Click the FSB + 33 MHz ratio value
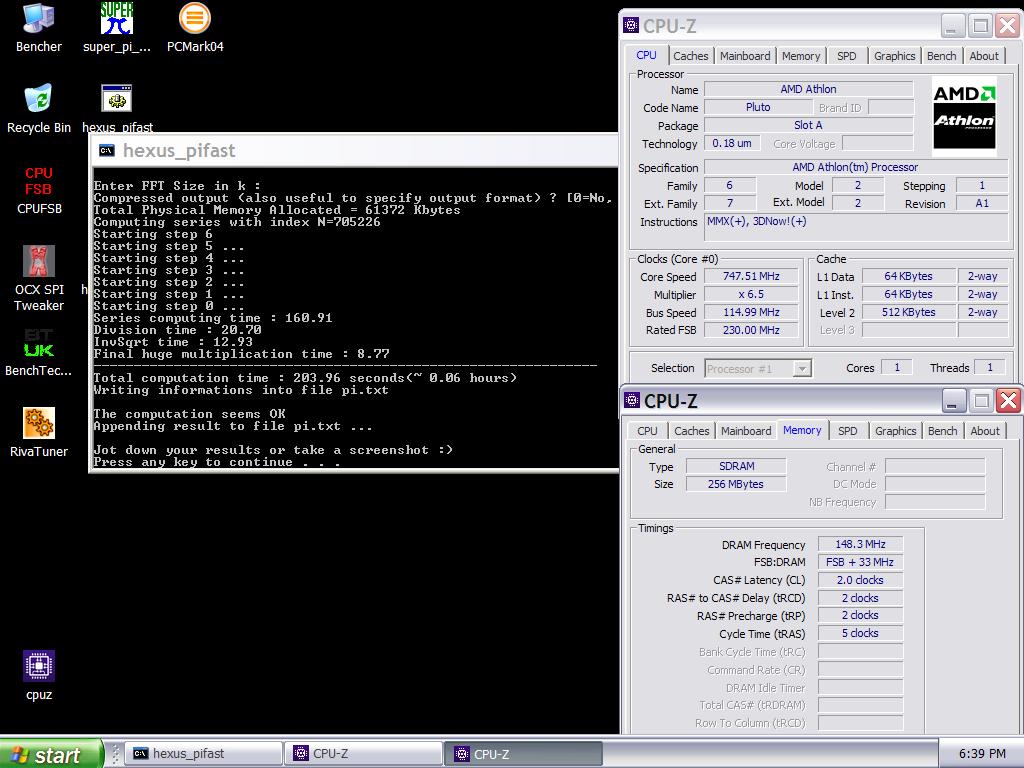 coord(860,562)
